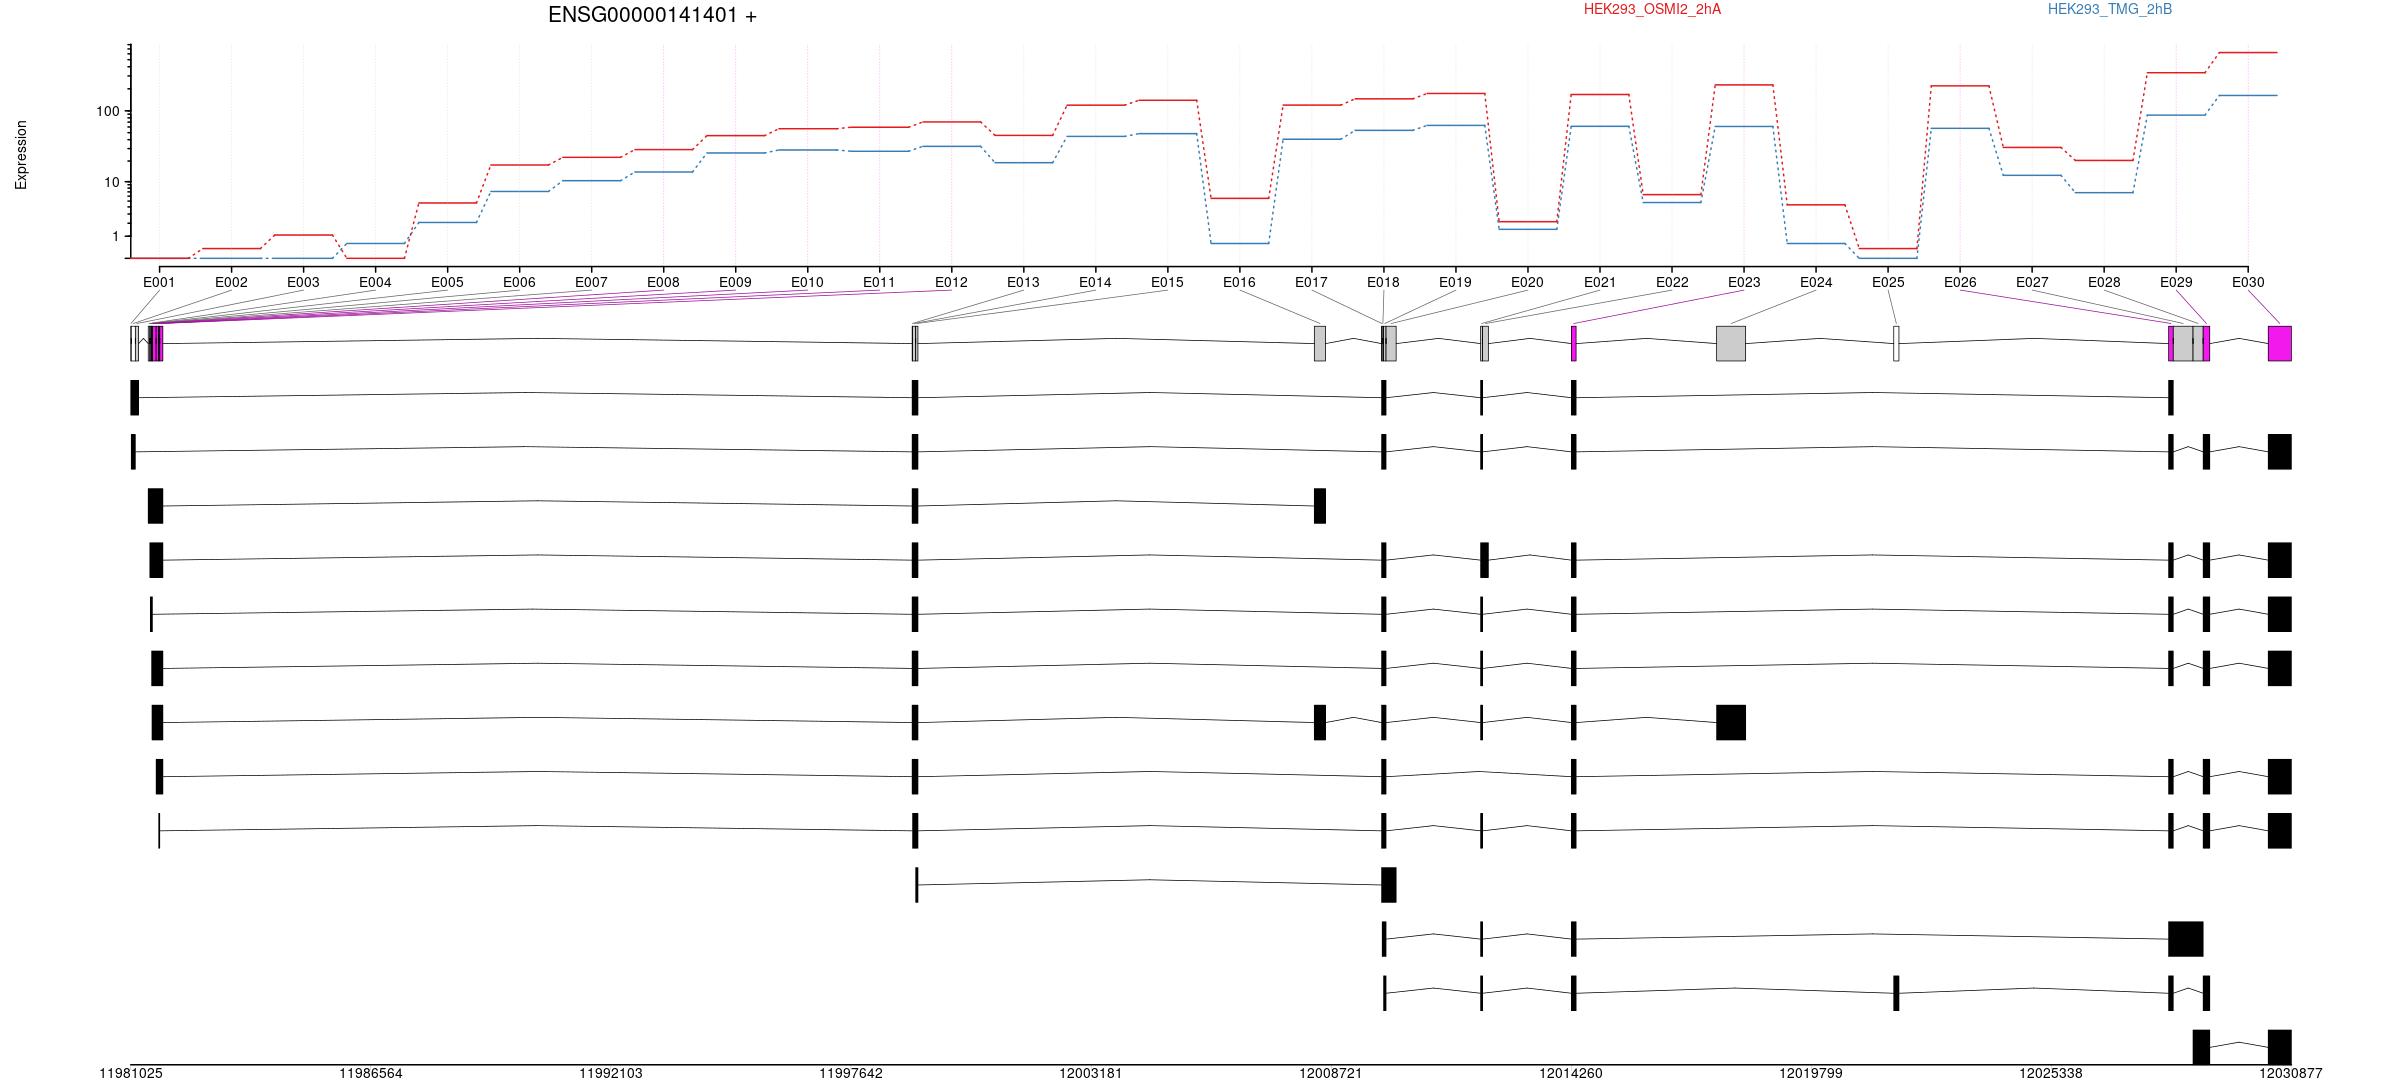The image size is (2400, 1090).
Task: Click the exon label E027
Action: 2032,282
